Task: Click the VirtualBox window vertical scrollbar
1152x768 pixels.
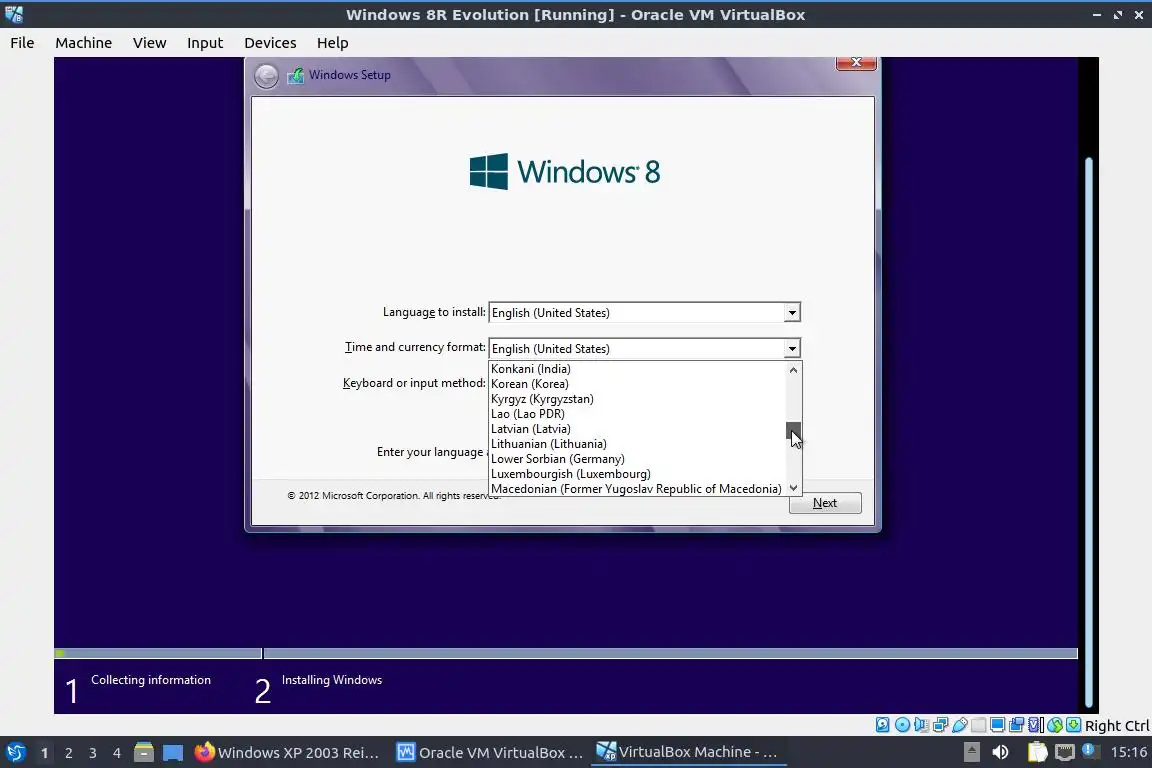Action: click(x=1089, y=432)
